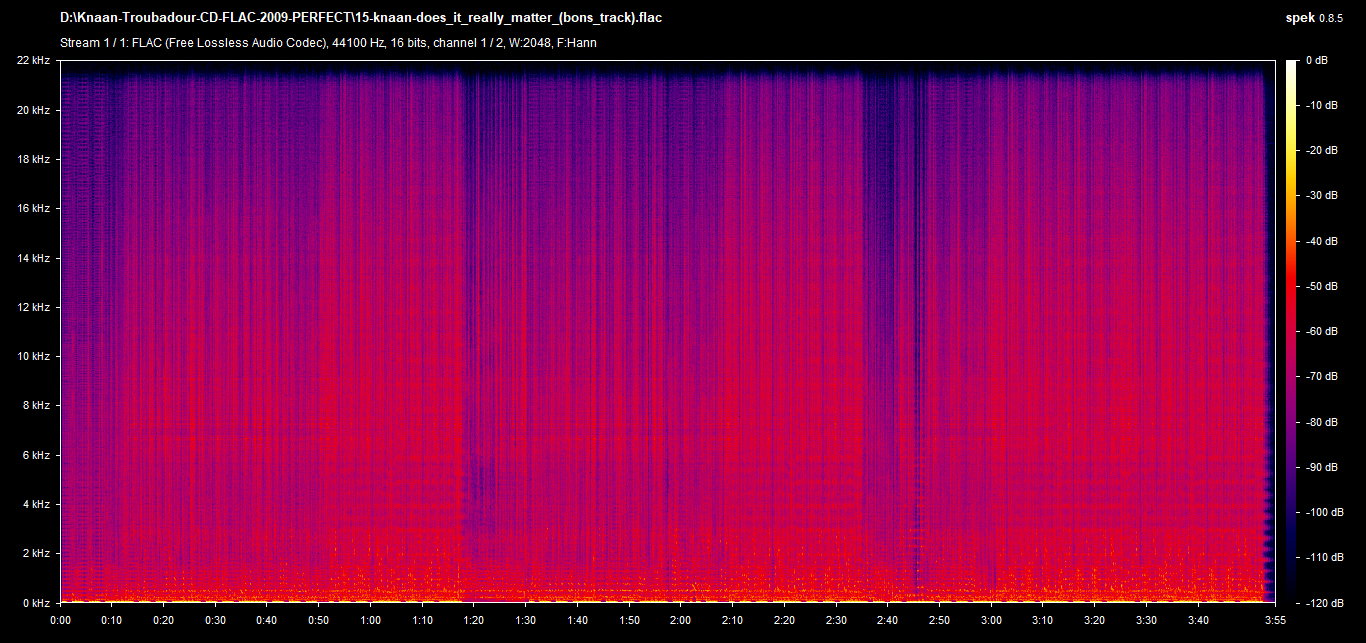Viewport: 1366px width, 643px height.
Task: Click the 4 kHz frequency label
Action: point(35,504)
